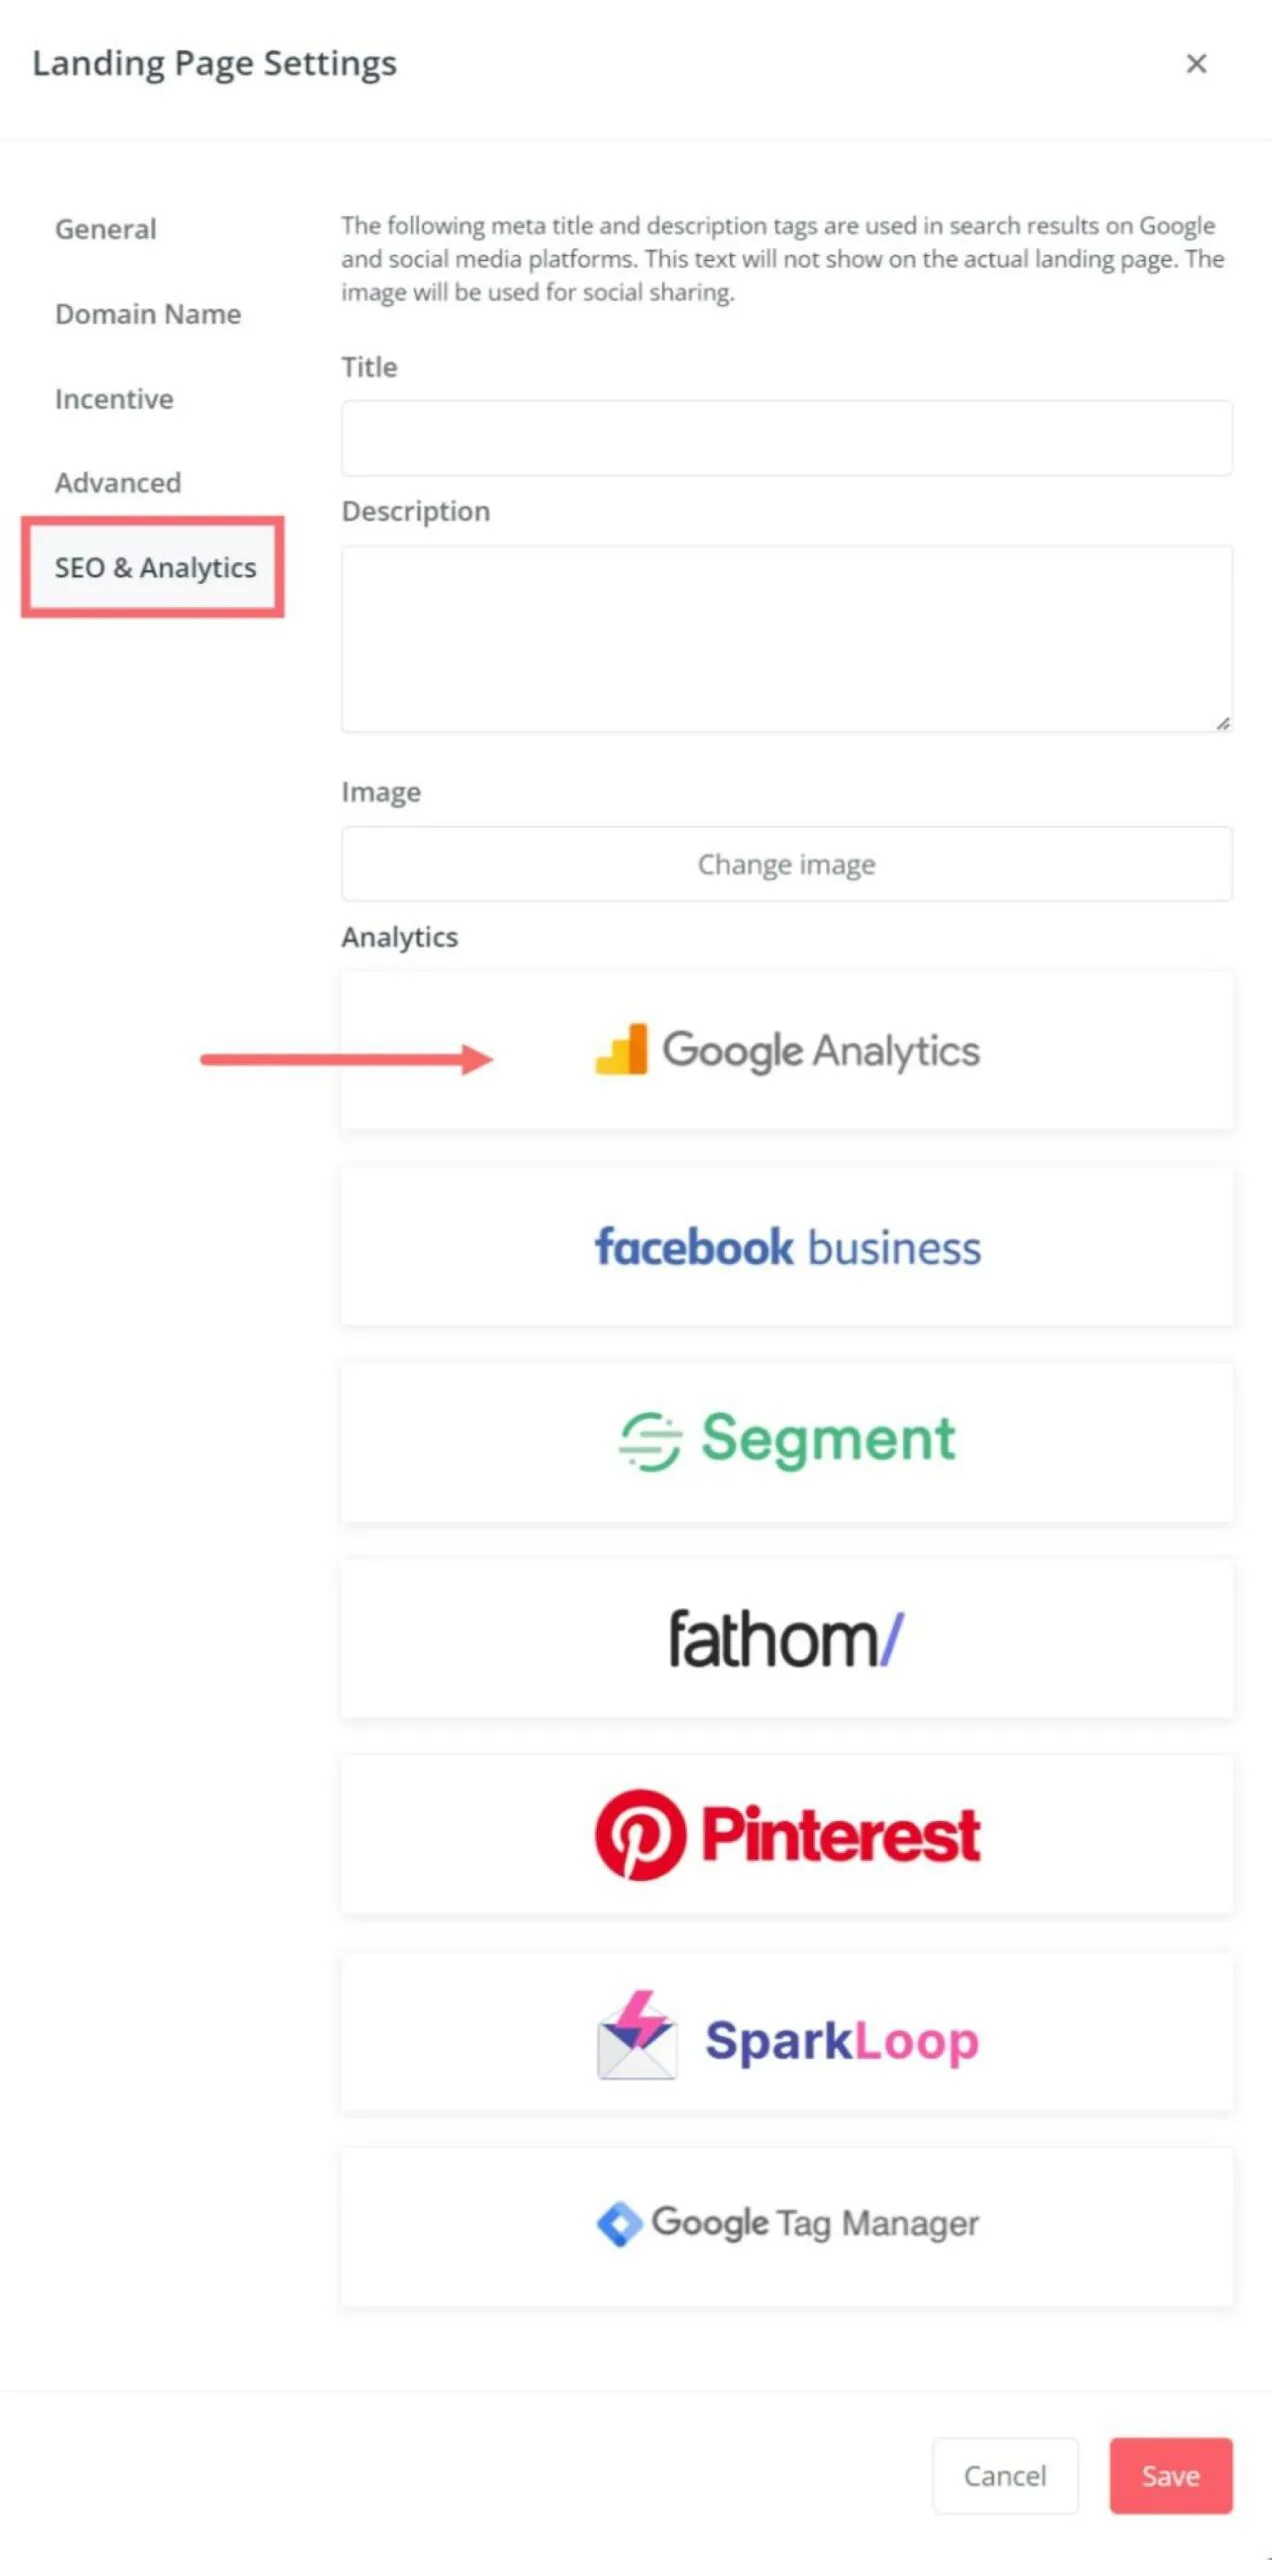Screen dimensions: 1272x2560
Task: Close the Landing Page Settings dialog
Action: 1196,64
